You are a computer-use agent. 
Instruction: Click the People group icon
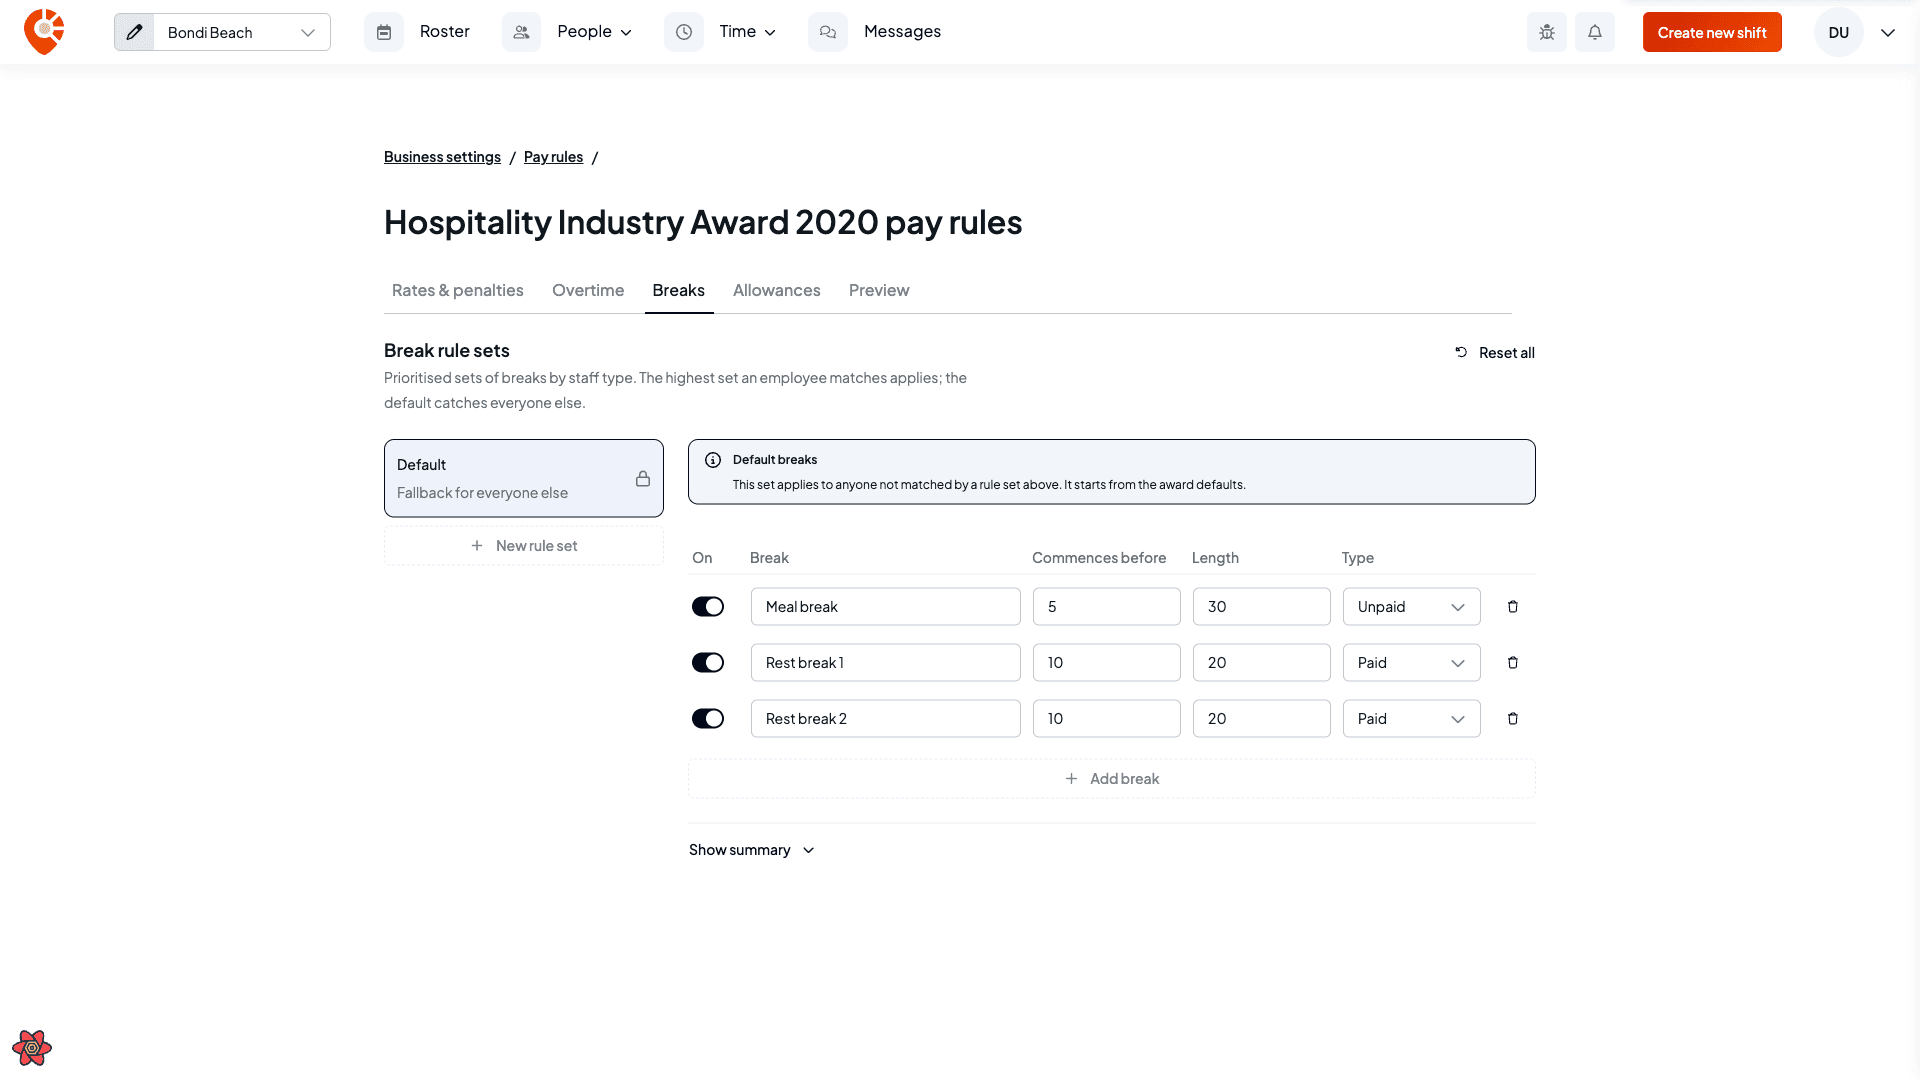521,32
